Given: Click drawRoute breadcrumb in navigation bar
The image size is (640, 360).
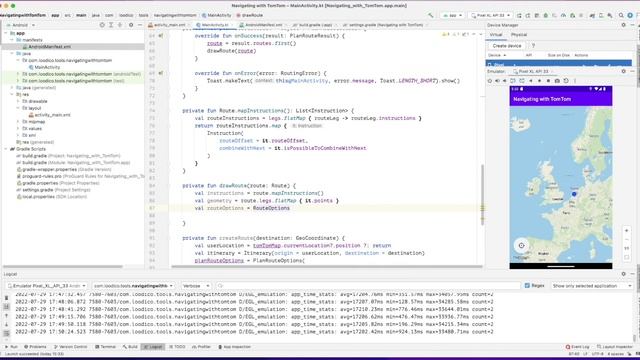Looking at the screenshot, I should point(249,16).
